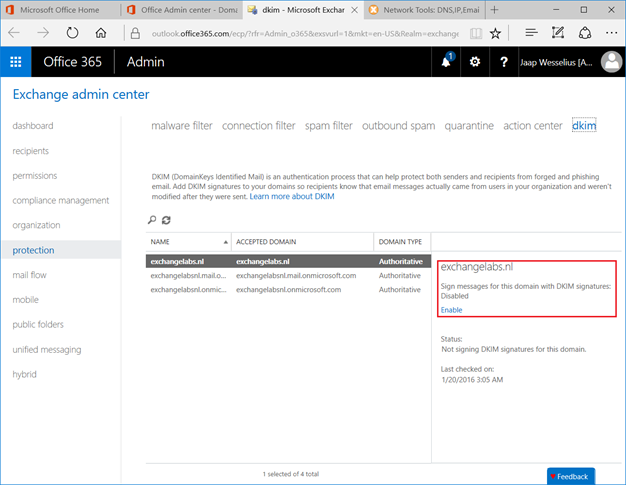
Task: Click the browser refresh button
Action: click(73, 33)
